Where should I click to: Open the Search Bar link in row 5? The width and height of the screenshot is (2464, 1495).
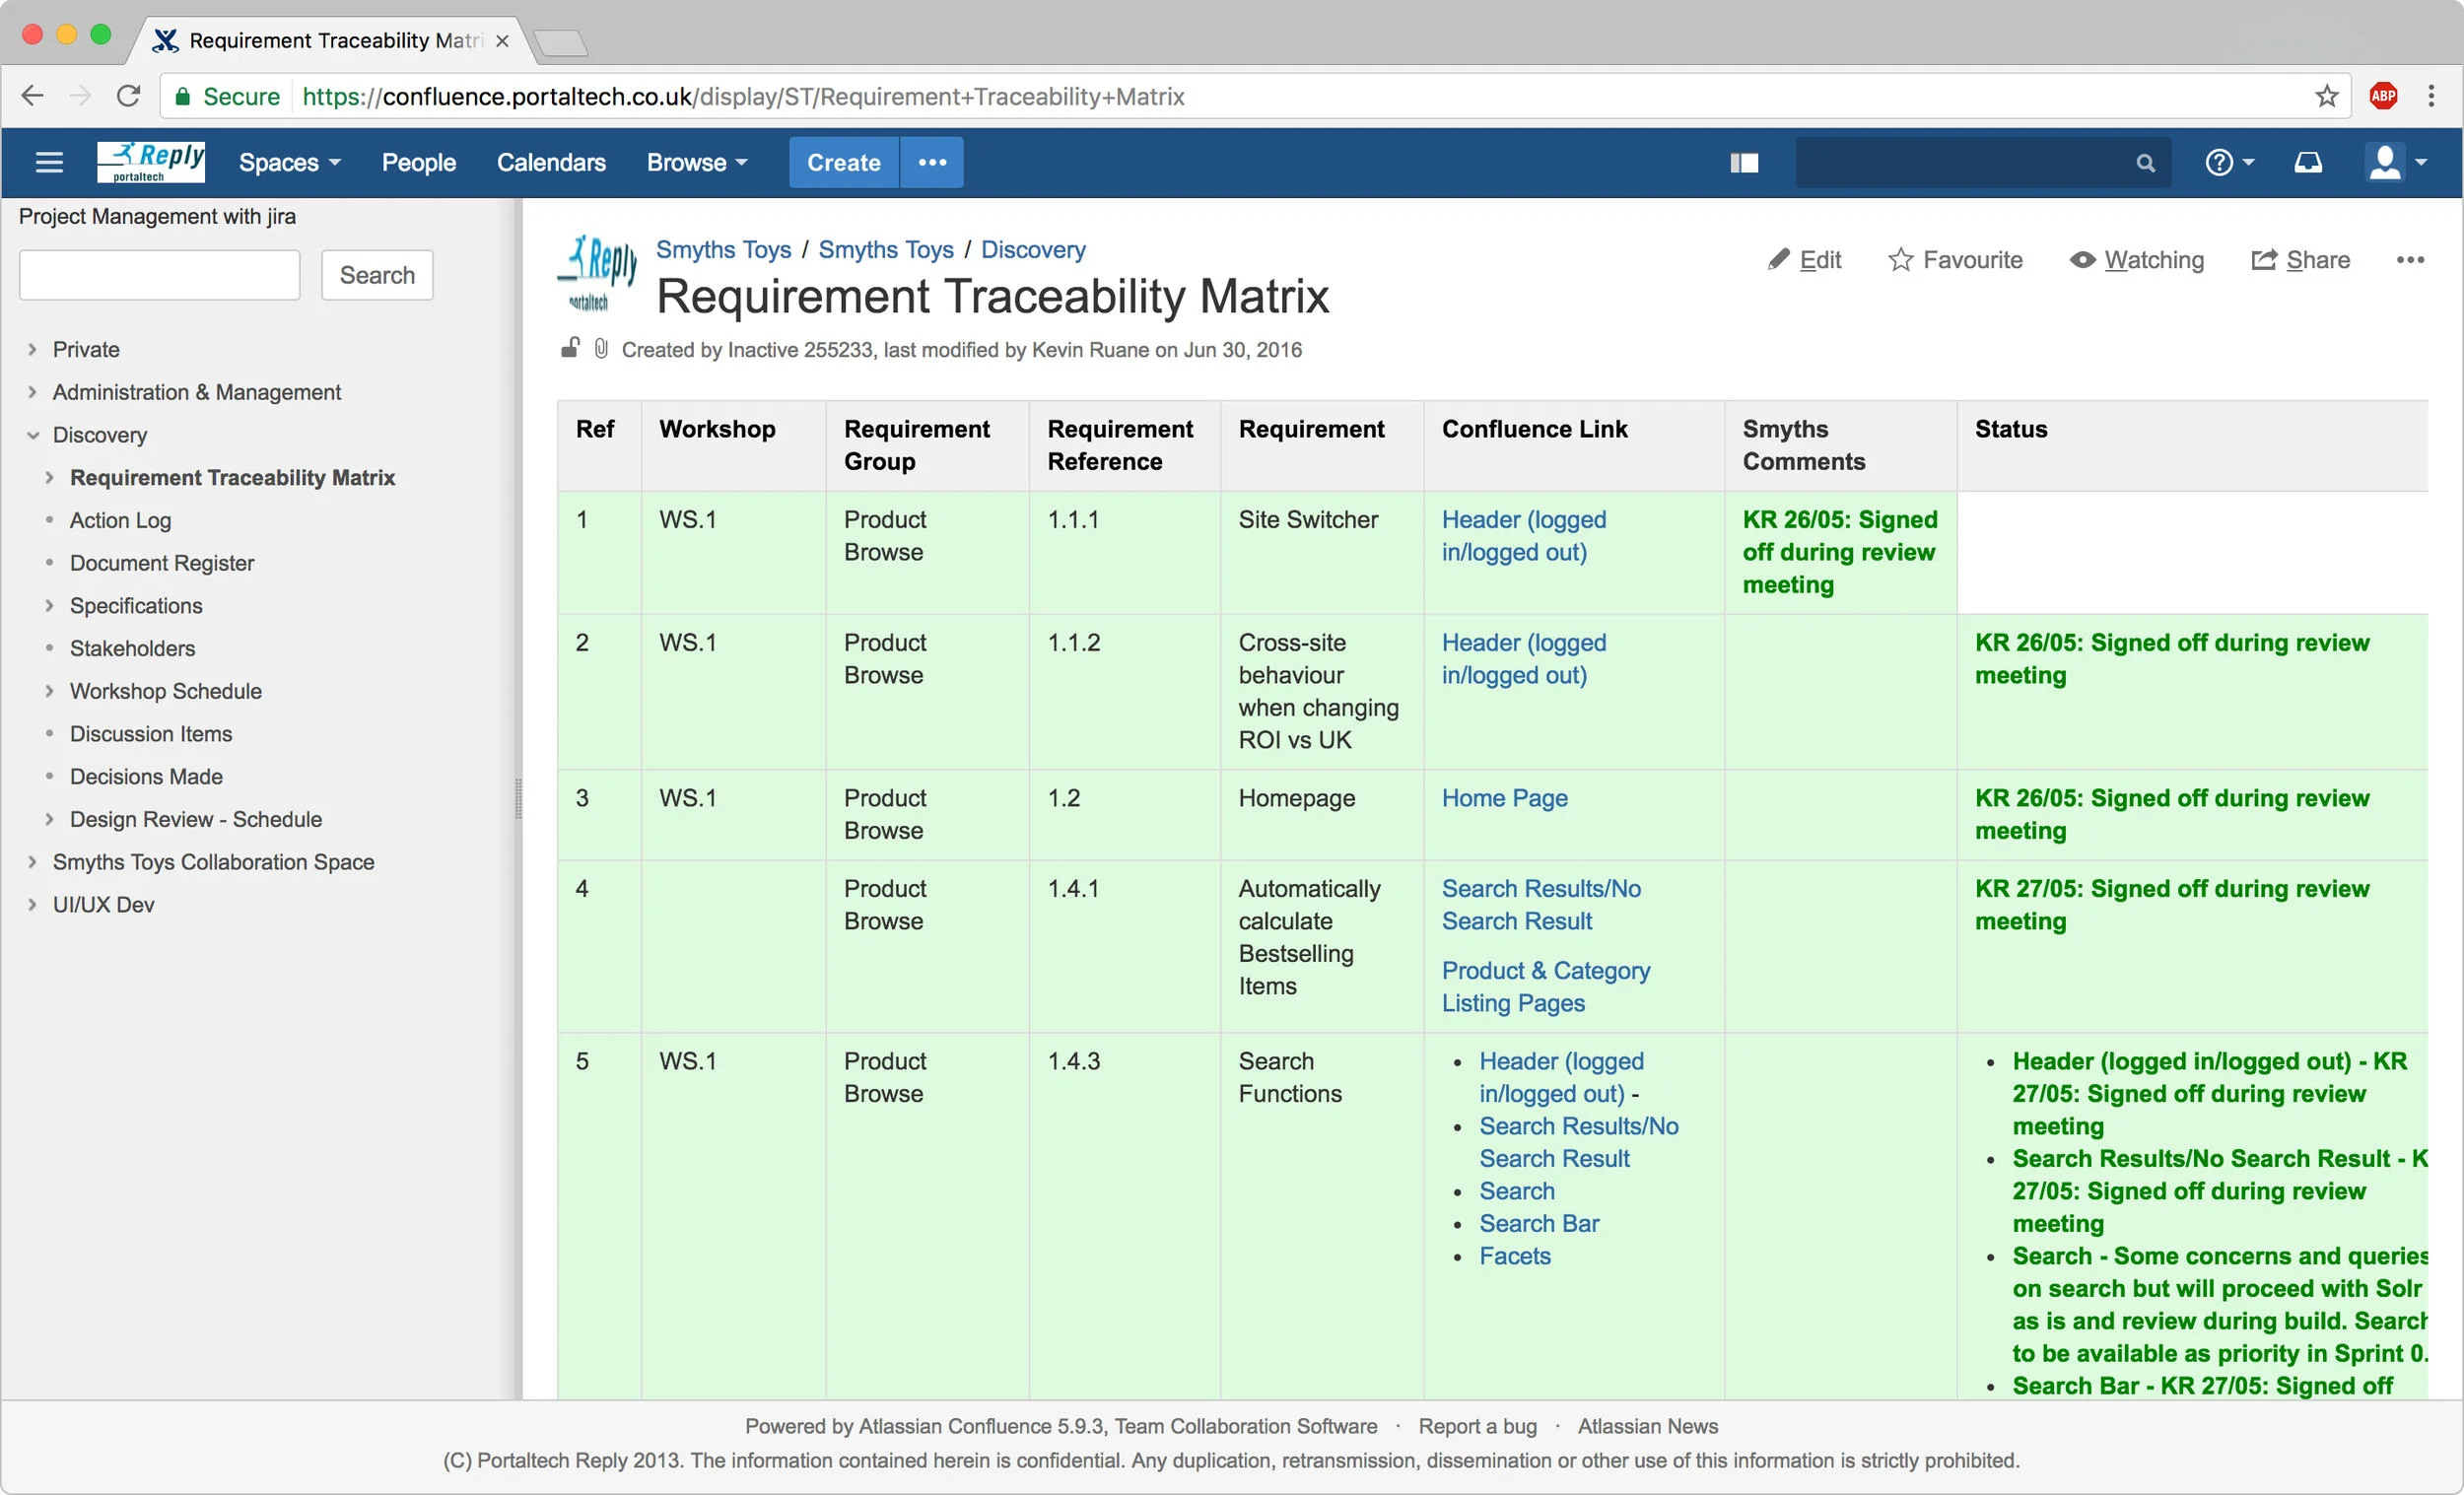pos(1539,1223)
